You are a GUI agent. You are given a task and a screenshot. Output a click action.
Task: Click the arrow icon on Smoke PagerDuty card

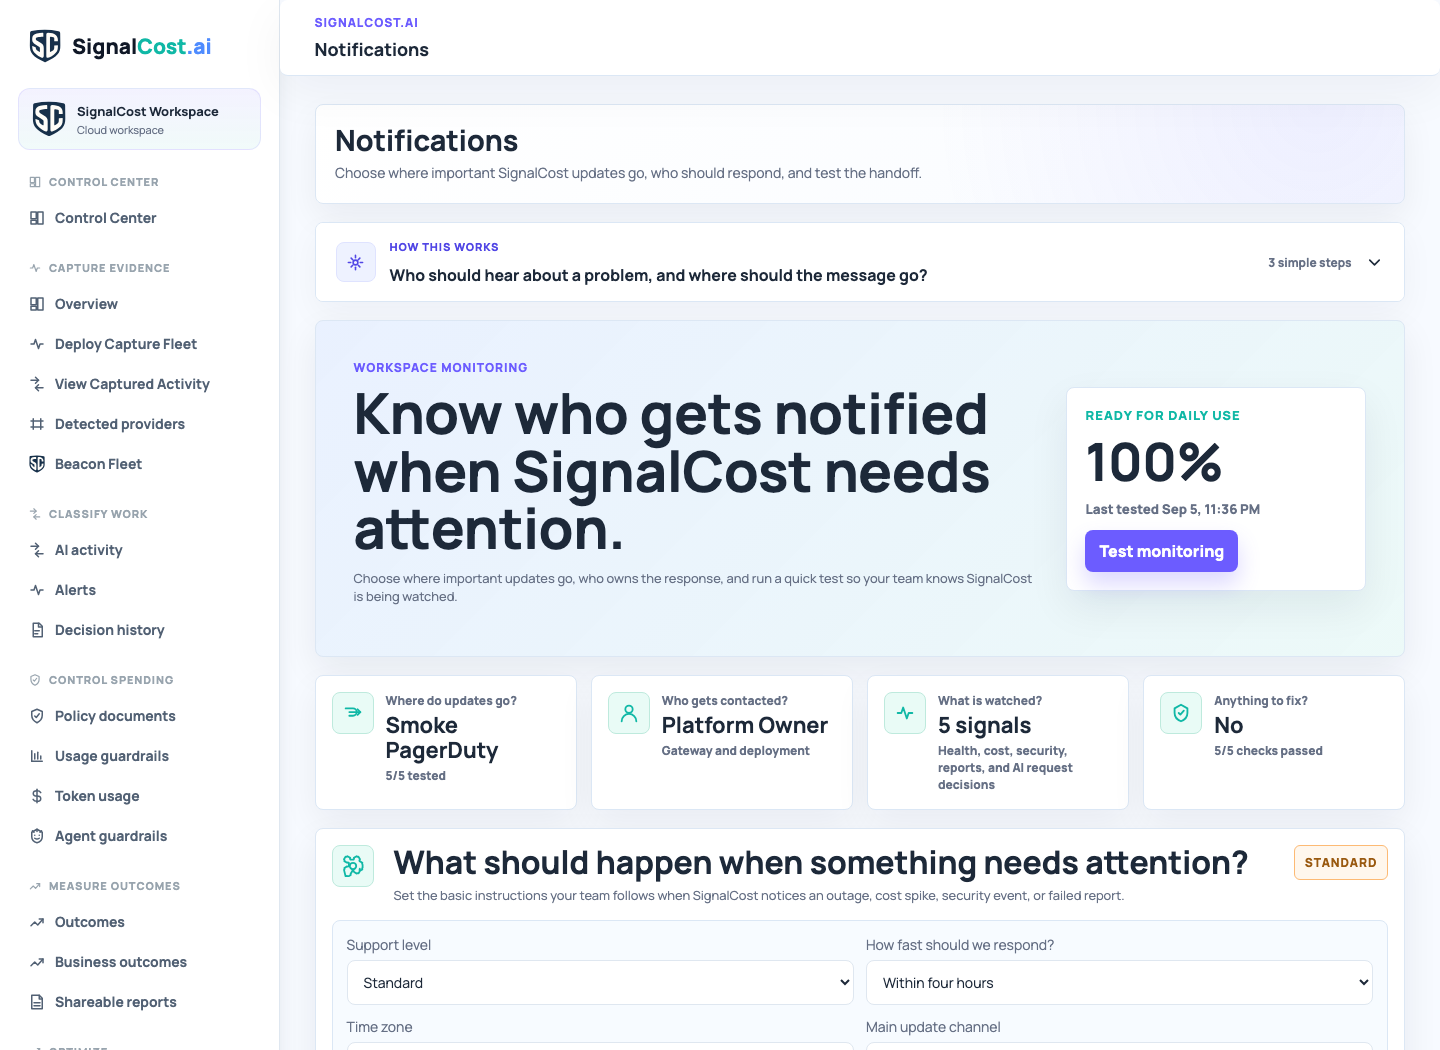tap(353, 713)
